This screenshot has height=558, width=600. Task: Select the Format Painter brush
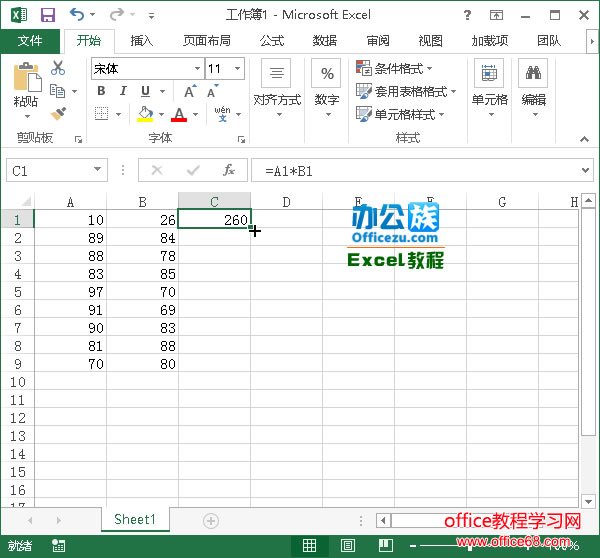pyautogui.click(x=58, y=114)
